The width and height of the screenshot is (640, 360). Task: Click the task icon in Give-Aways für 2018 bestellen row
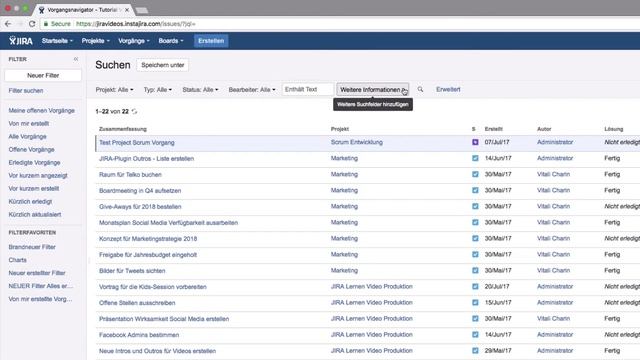[475, 206]
